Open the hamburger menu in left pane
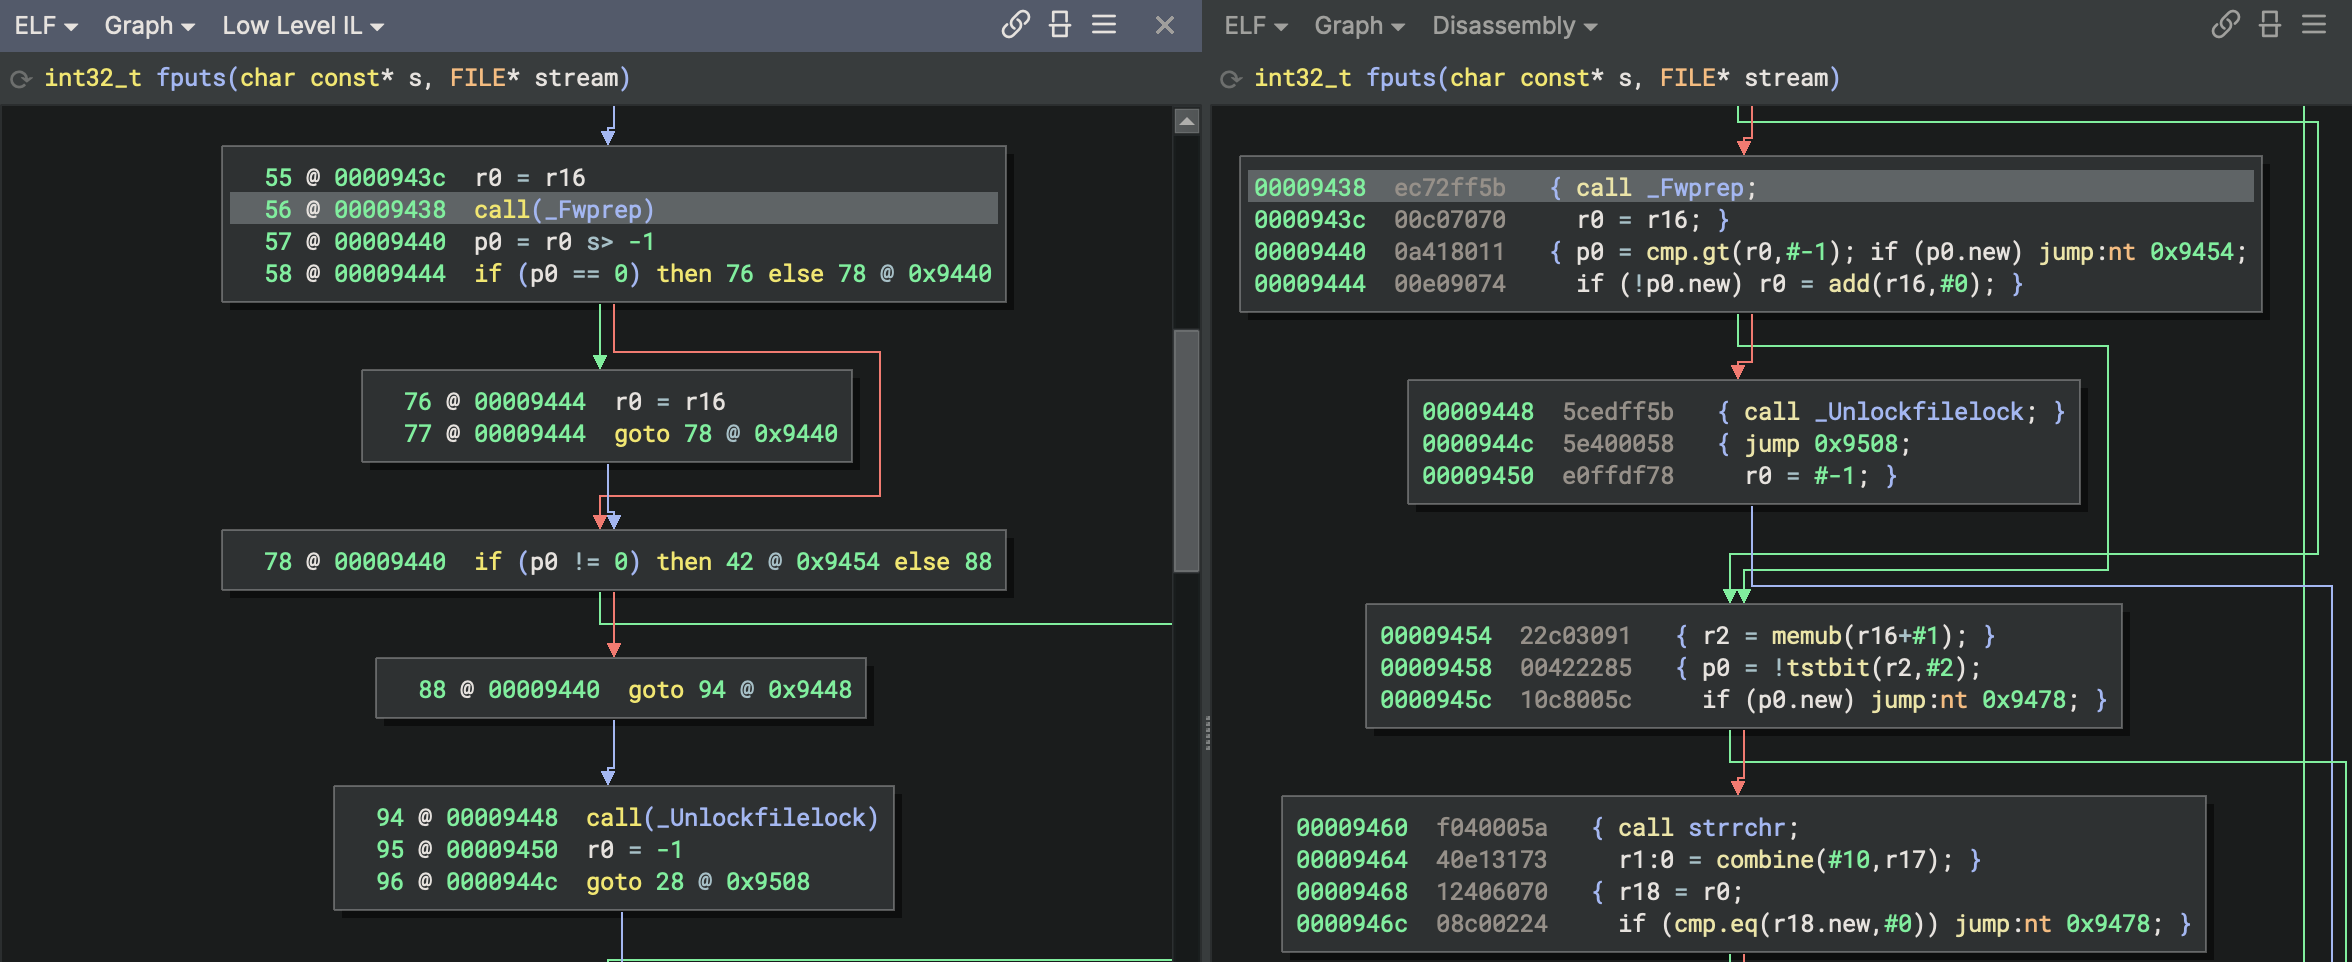This screenshot has height=962, width=2352. pyautogui.click(x=1104, y=25)
